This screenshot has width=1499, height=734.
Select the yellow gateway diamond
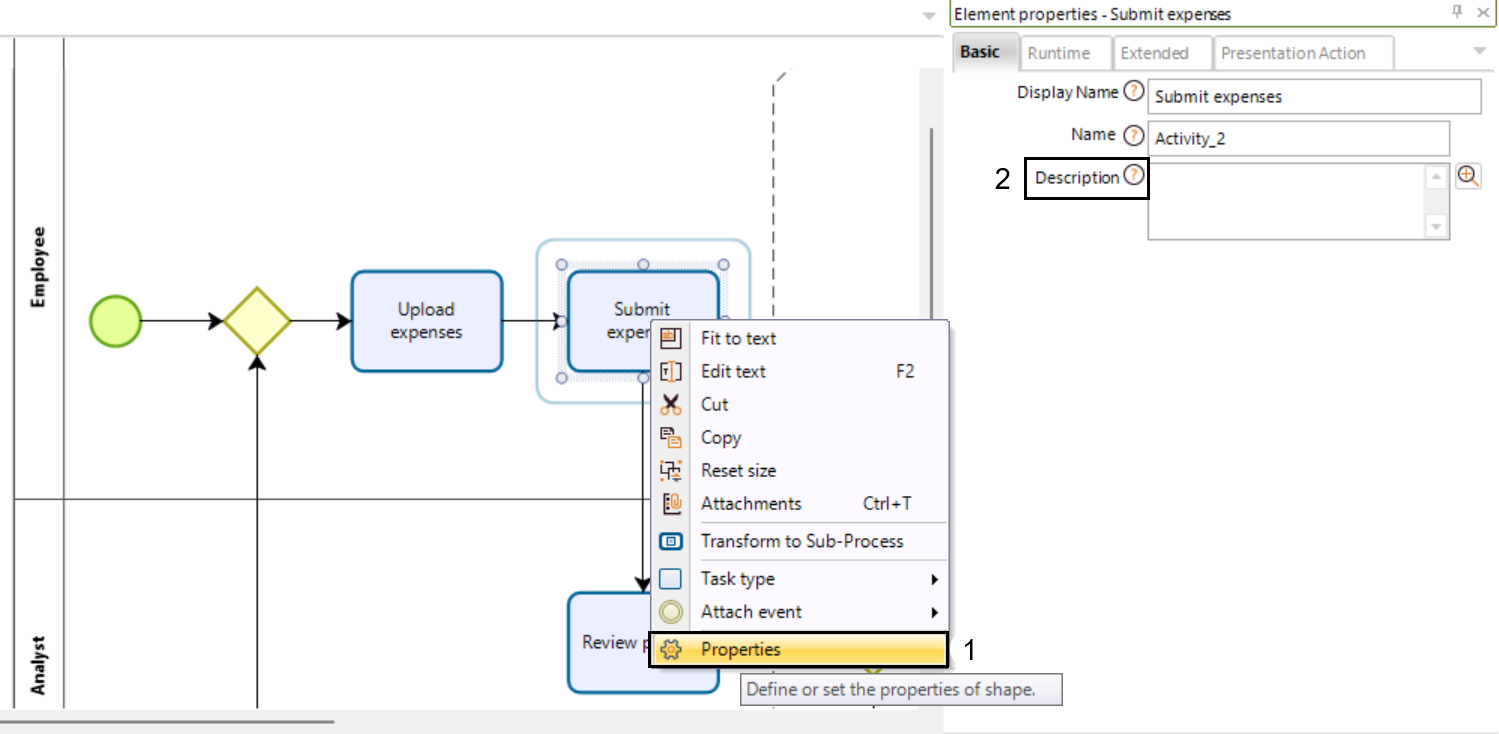click(257, 321)
